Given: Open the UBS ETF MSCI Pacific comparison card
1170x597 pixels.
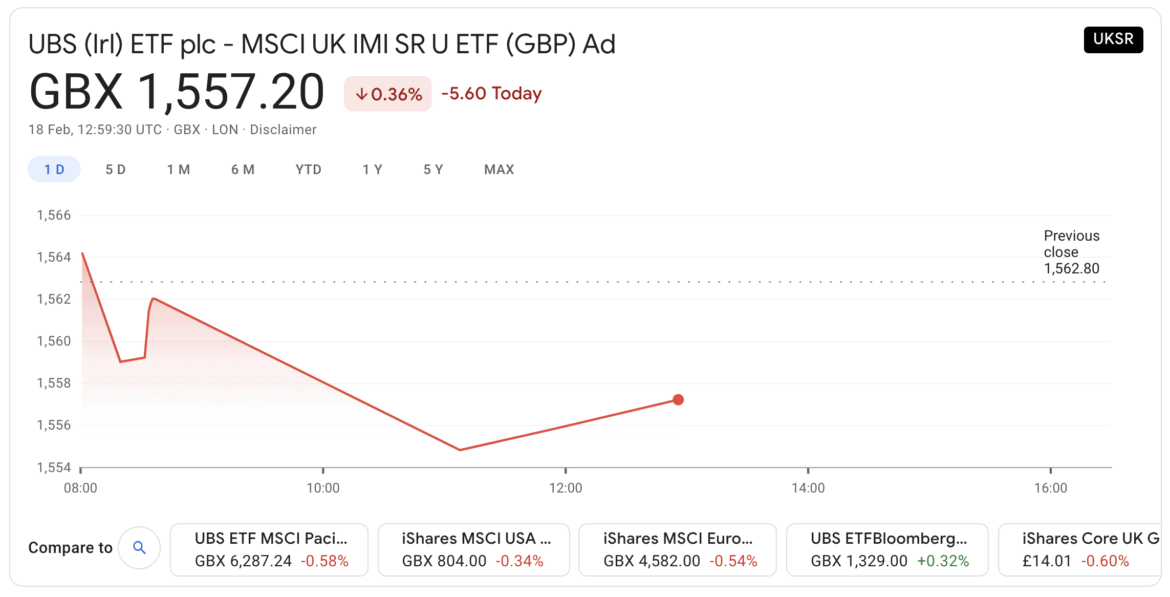Looking at the screenshot, I should pos(268,549).
